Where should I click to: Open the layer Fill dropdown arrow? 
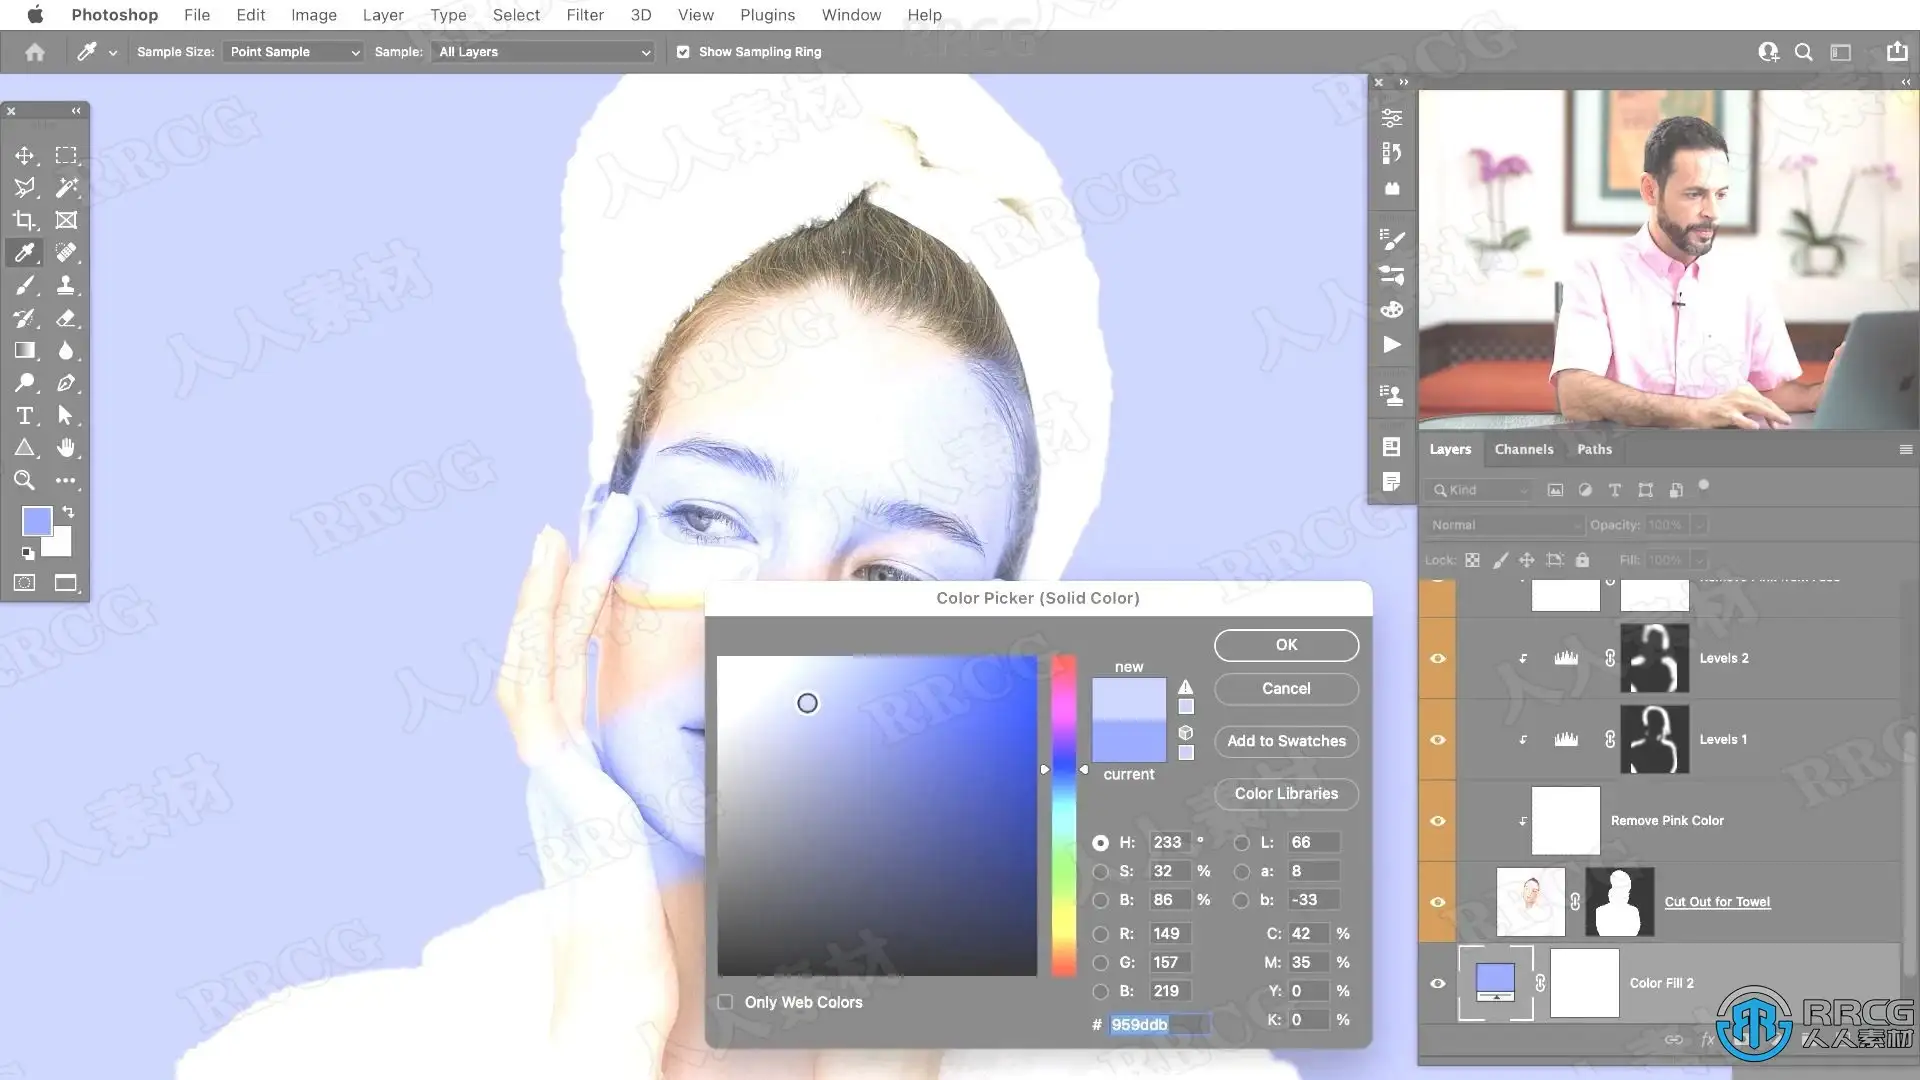pyautogui.click(x=1700, y=560)
